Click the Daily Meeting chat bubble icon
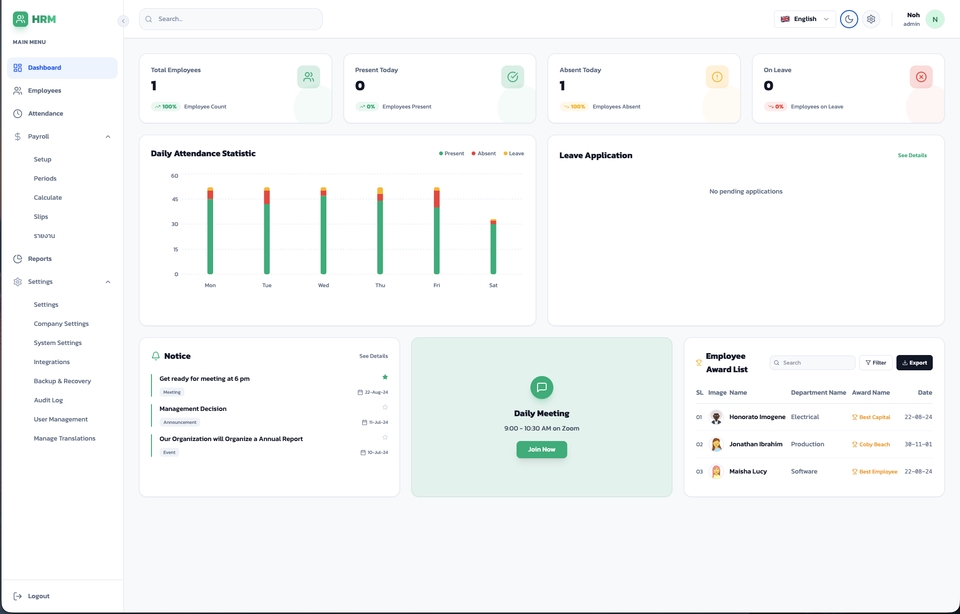 [x=541, y=387]
